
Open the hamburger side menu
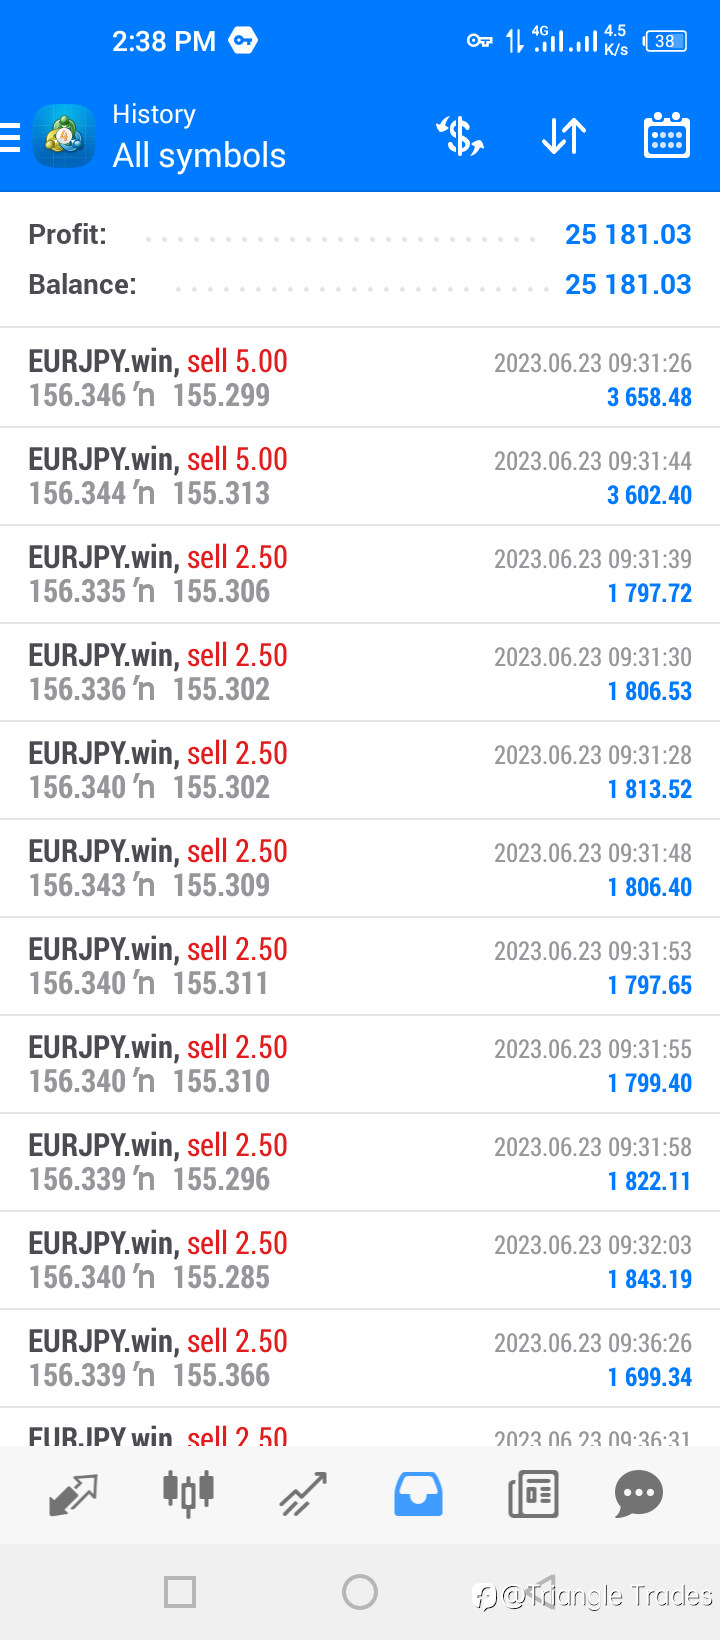tap(10, 137)
